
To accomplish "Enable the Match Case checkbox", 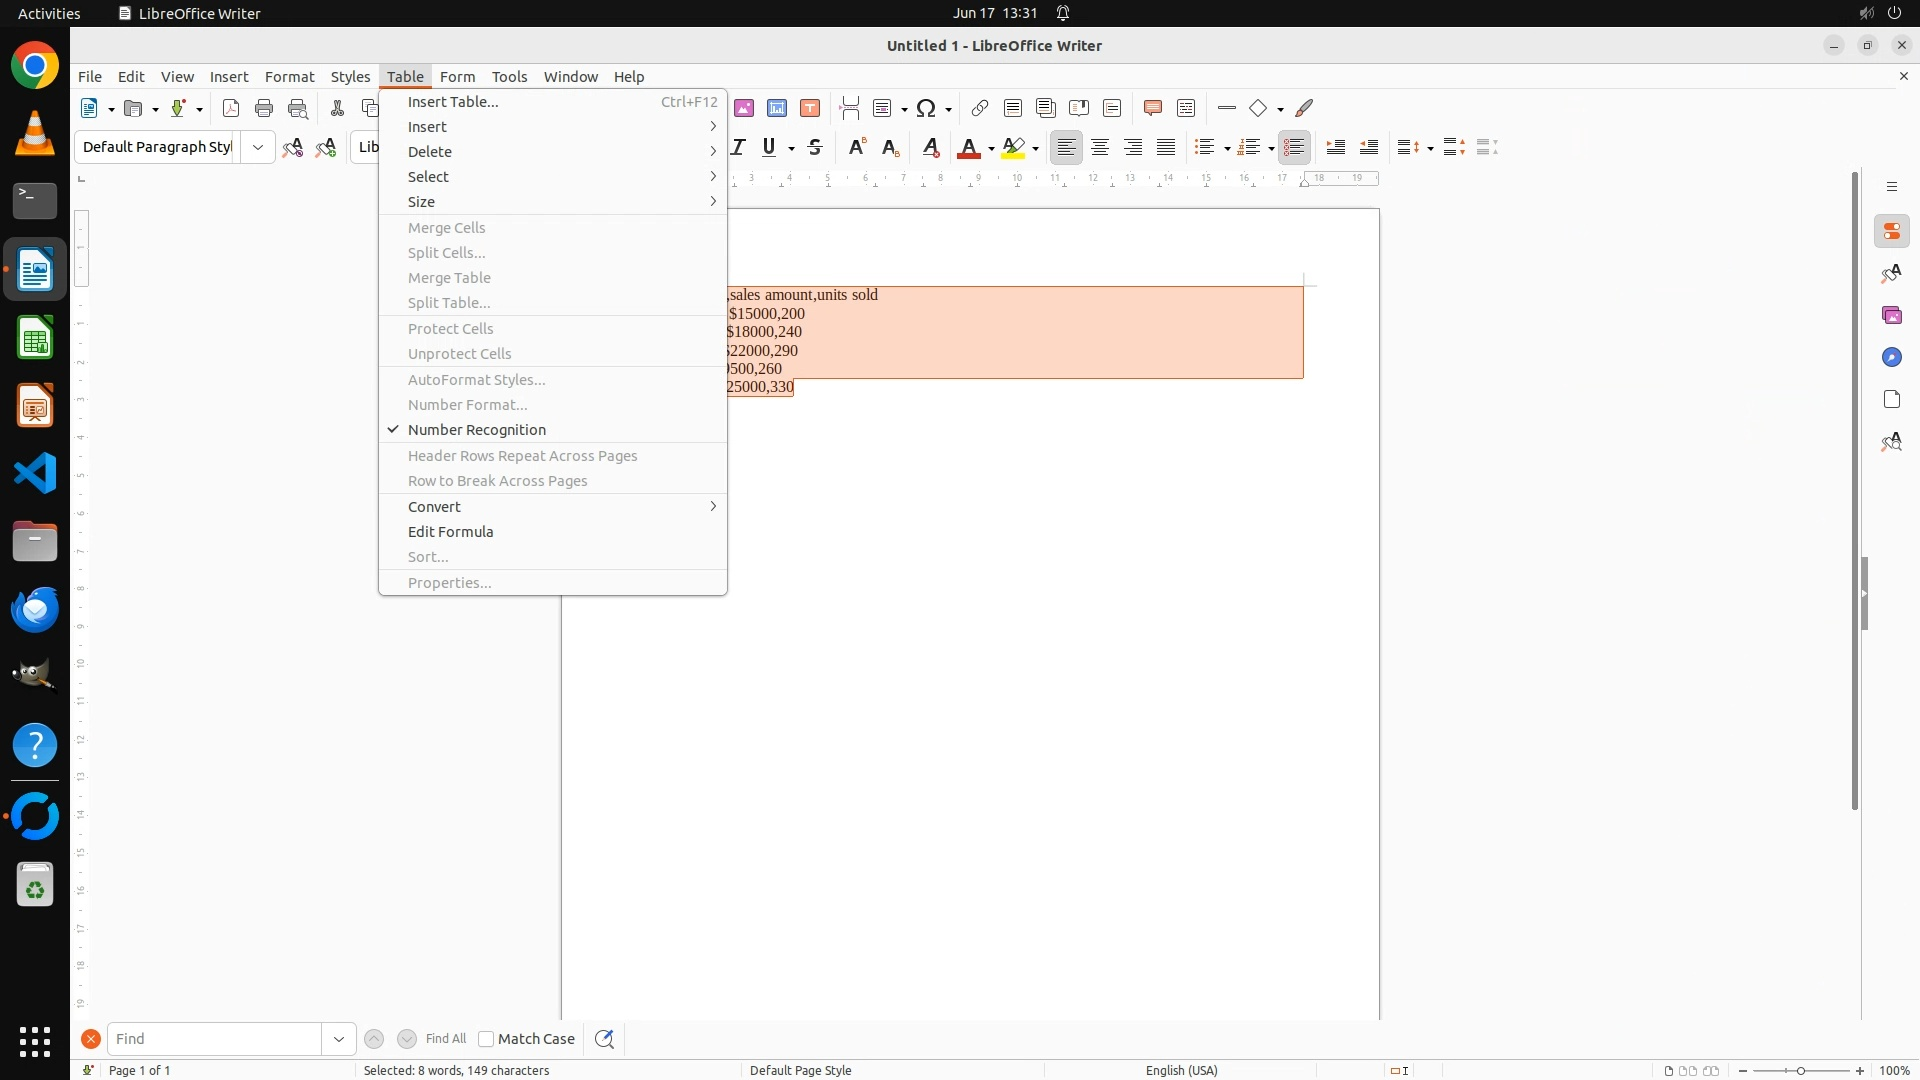I will [486, 1039].
